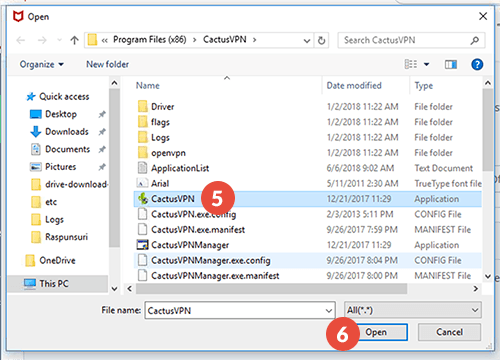The image size is (500, 360).
Task: Sort by Name column header
Action: [148, 86]
